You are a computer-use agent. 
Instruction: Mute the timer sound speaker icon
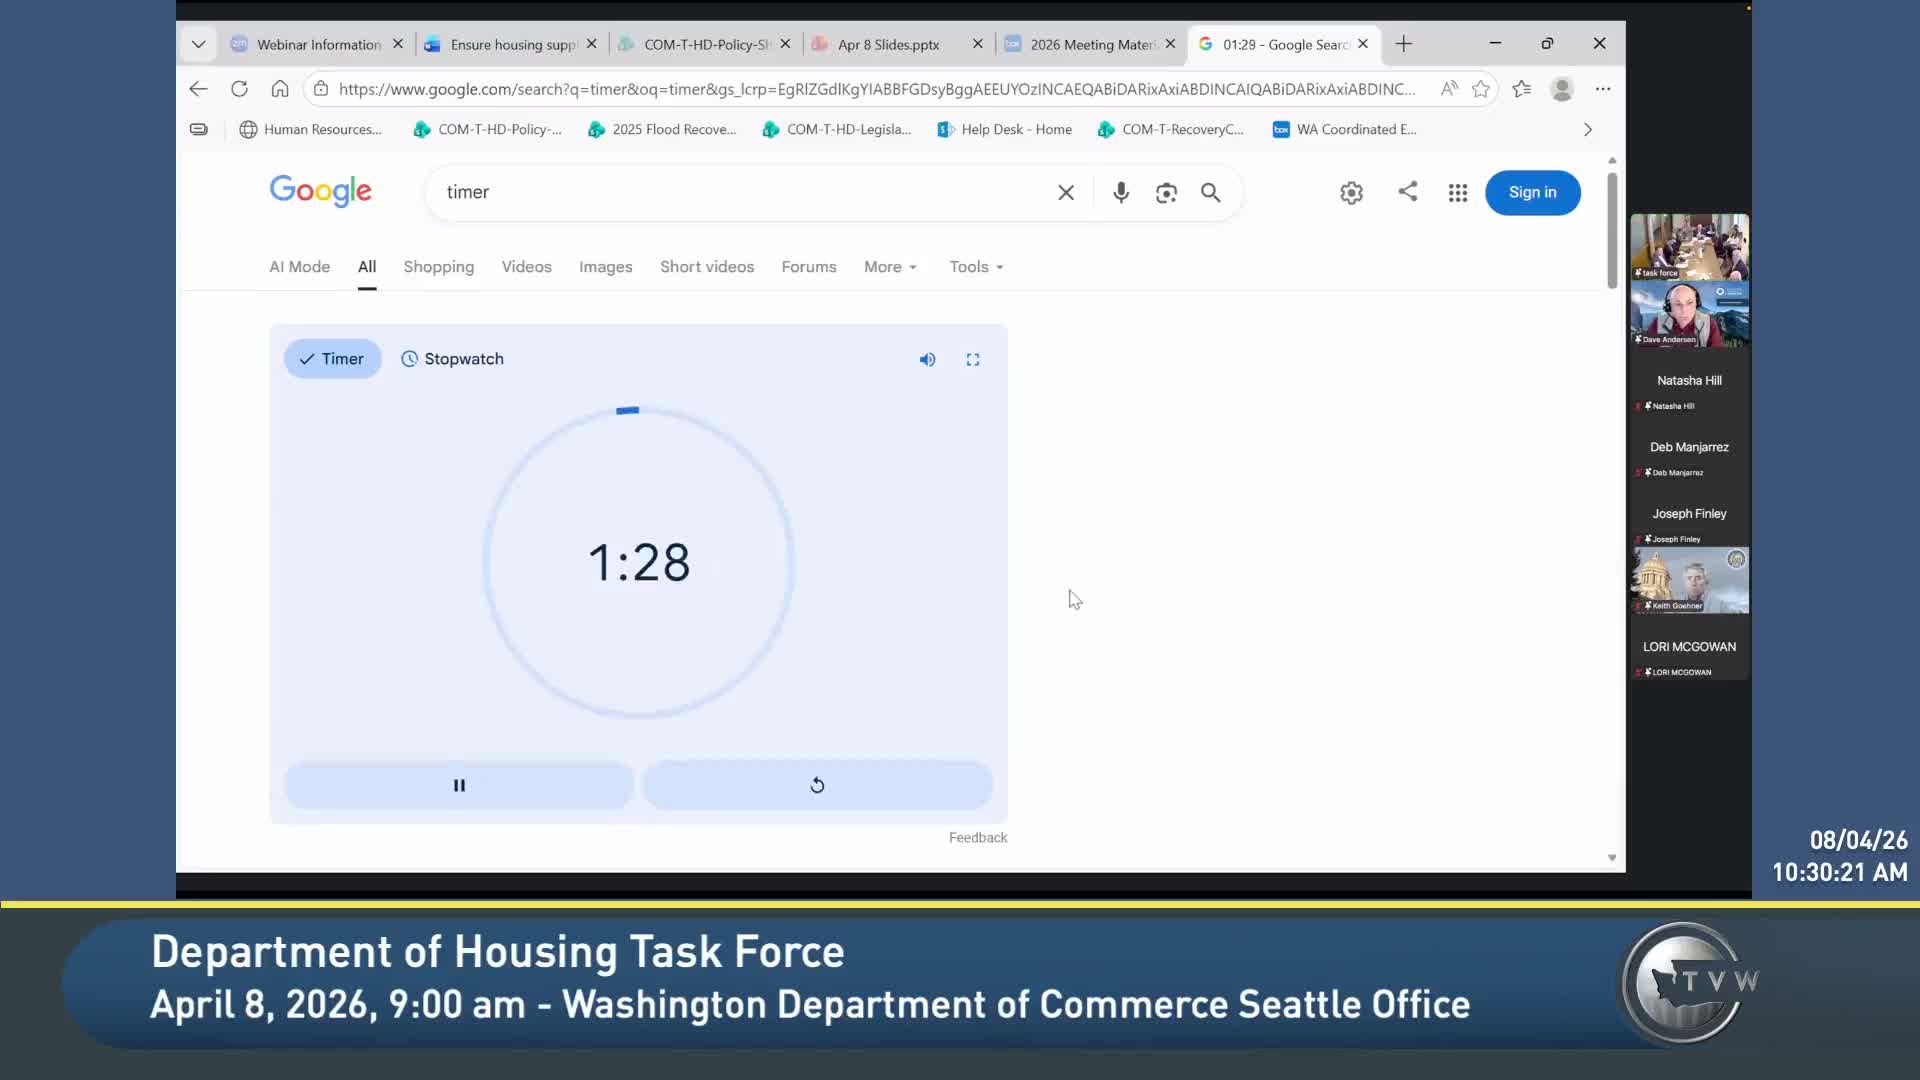point(927,360)
